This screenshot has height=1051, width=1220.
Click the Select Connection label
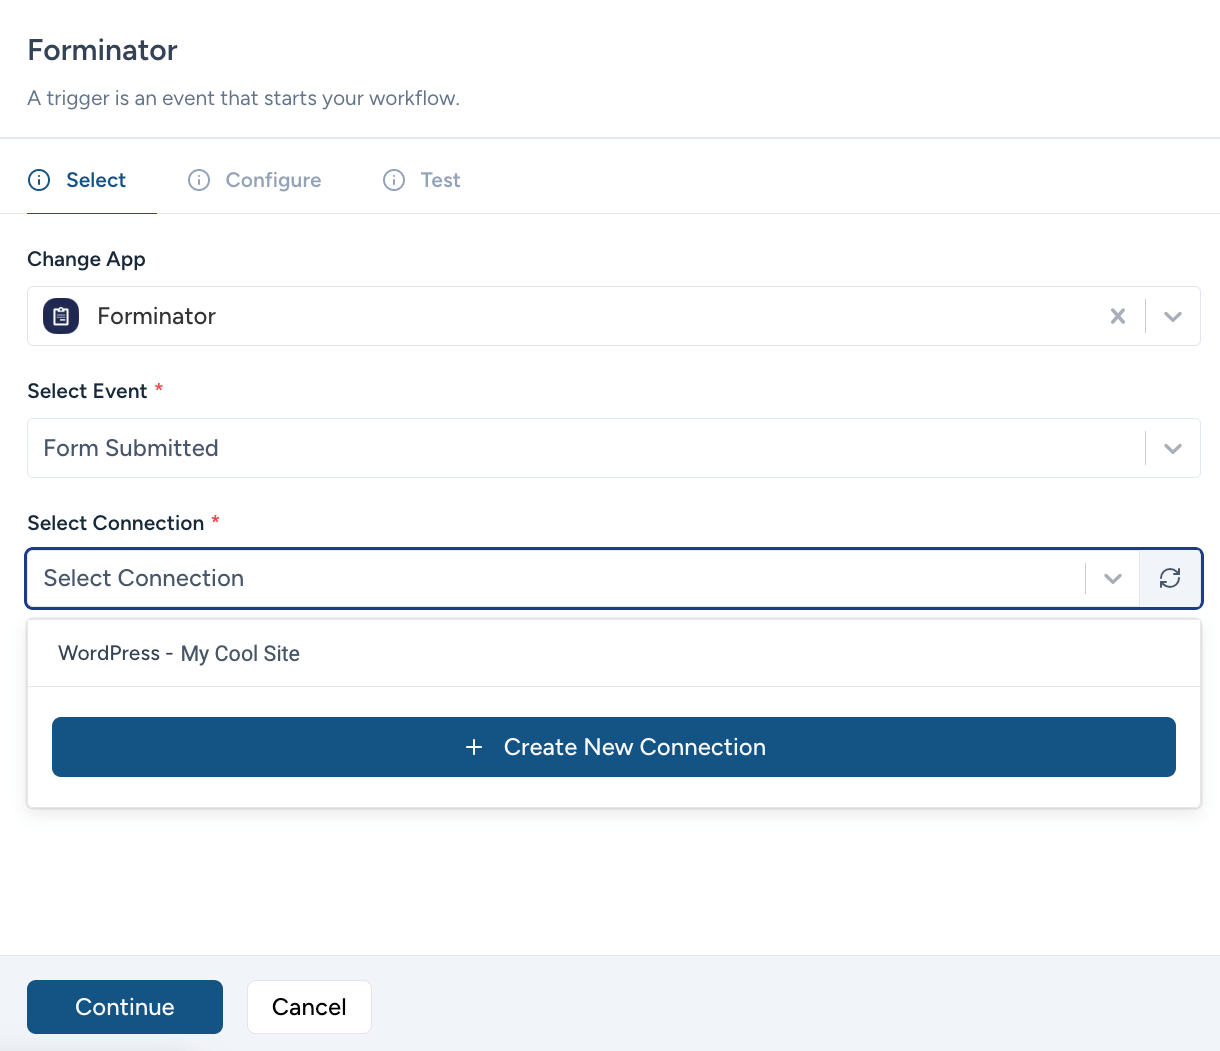[x=116, y=523]
